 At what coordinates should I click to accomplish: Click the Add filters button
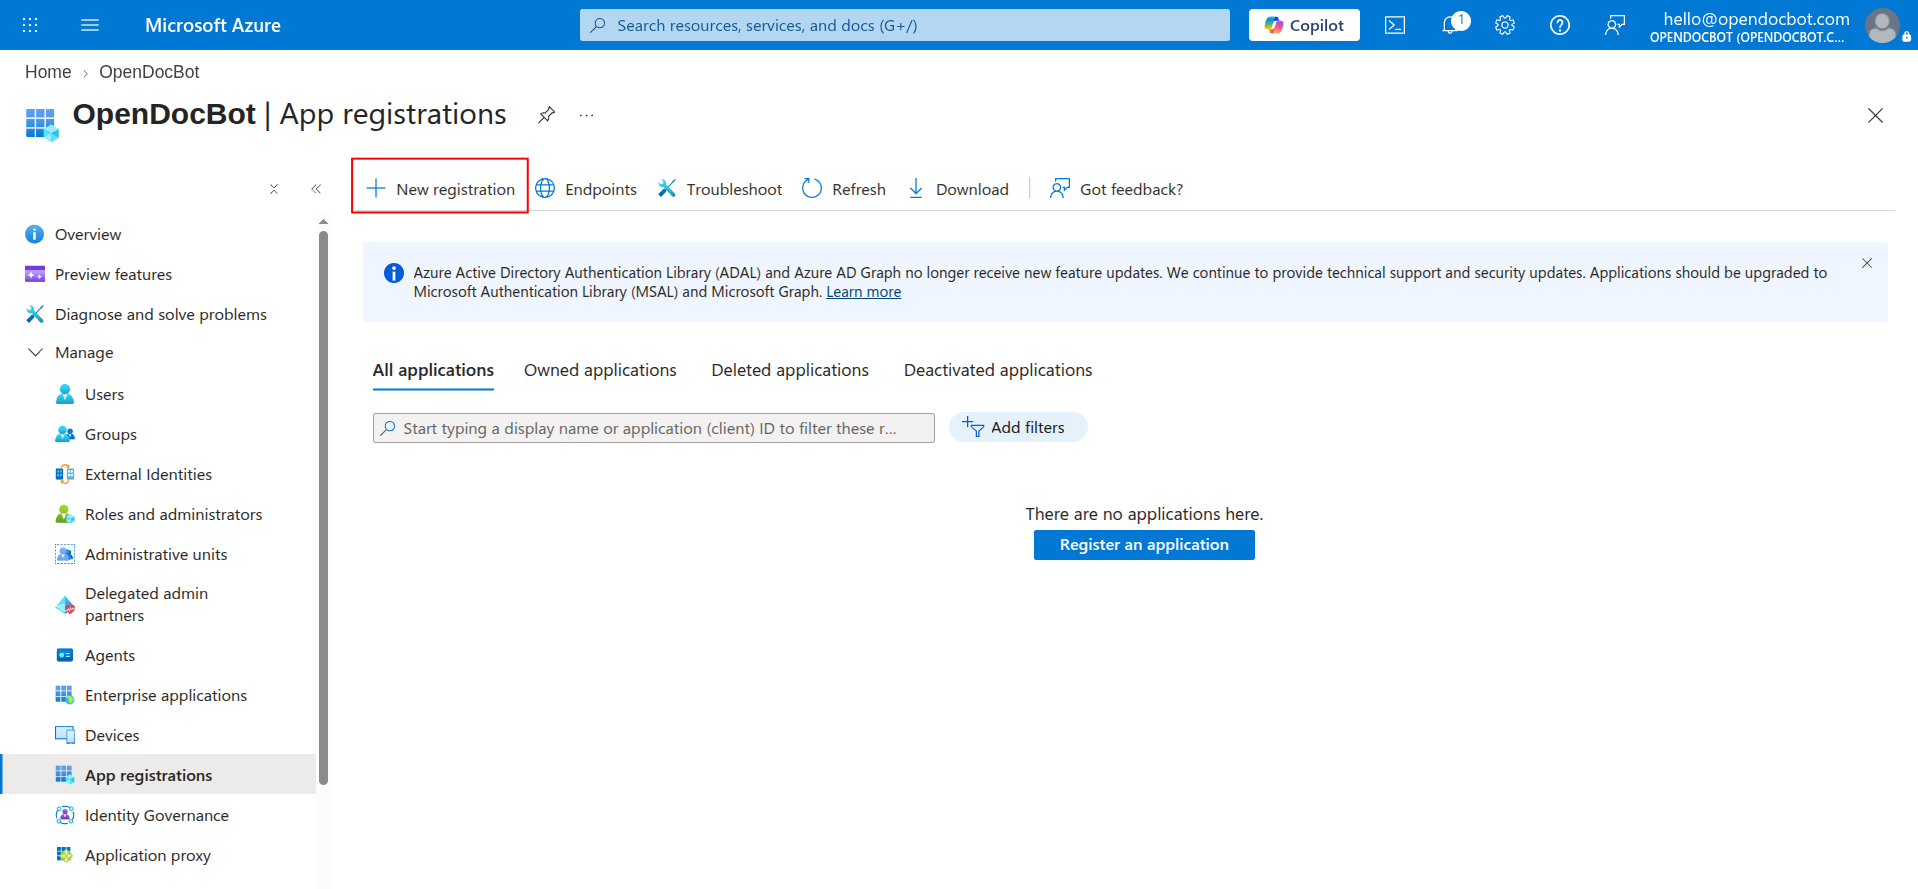coord(1018,427)
